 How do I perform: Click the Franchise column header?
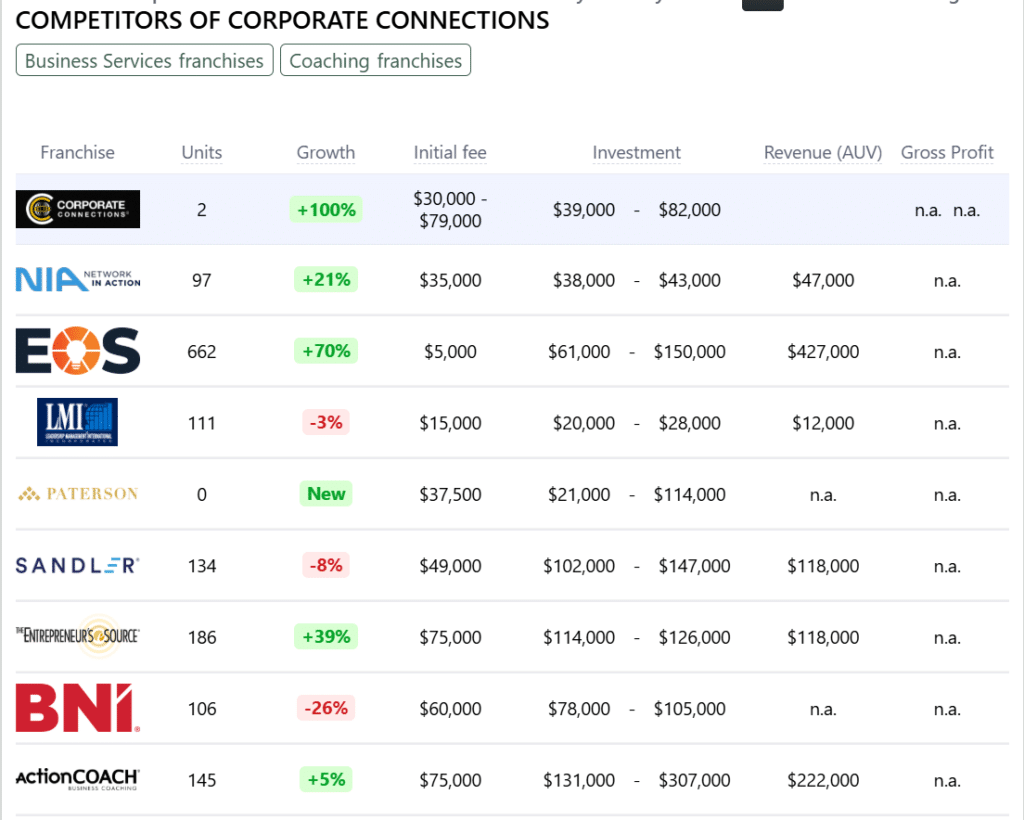click(x=78, y=152)
